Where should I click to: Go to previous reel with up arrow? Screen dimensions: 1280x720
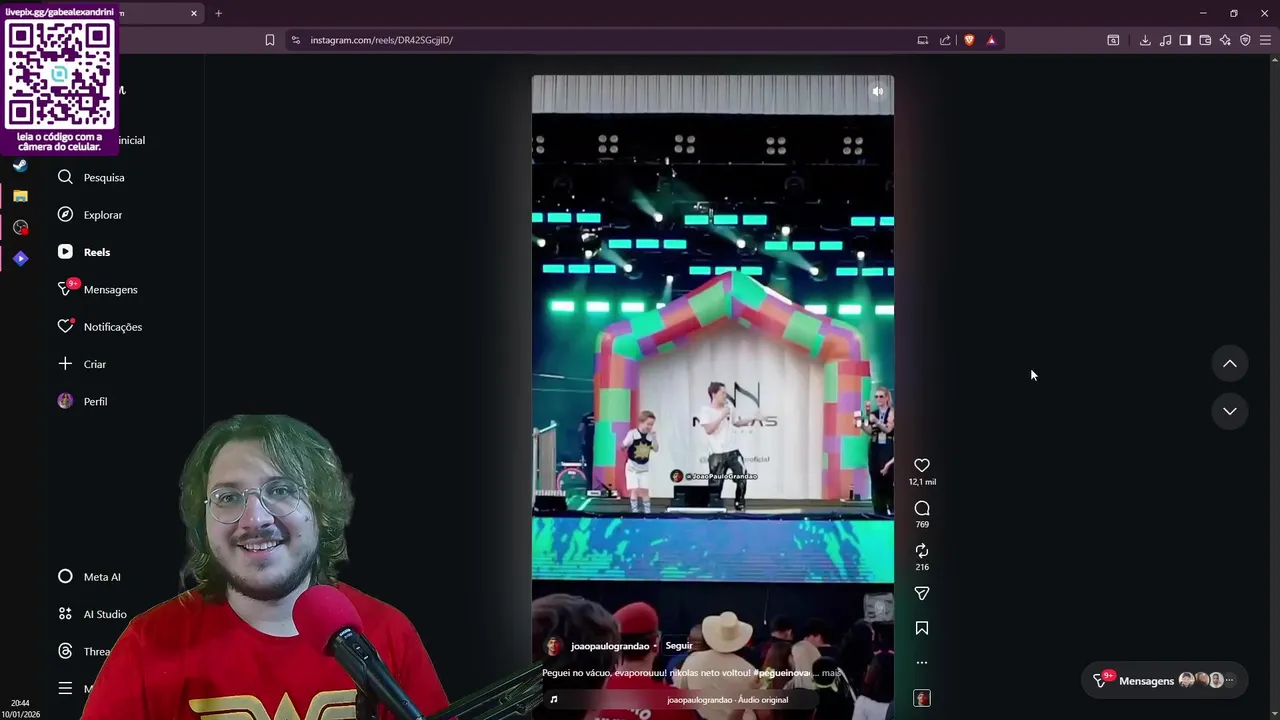coord(1230,364)
